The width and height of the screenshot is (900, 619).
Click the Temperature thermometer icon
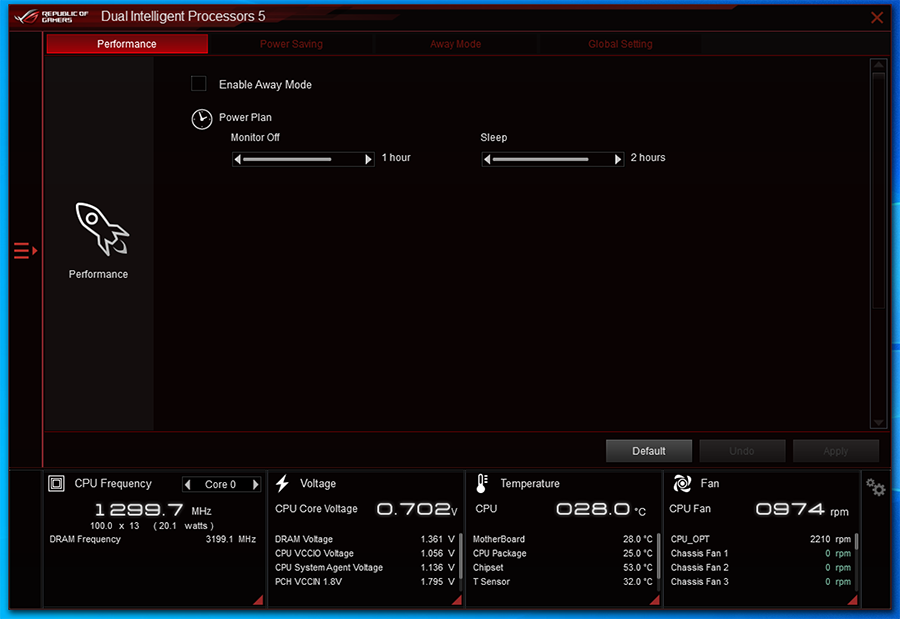[482, 483]
